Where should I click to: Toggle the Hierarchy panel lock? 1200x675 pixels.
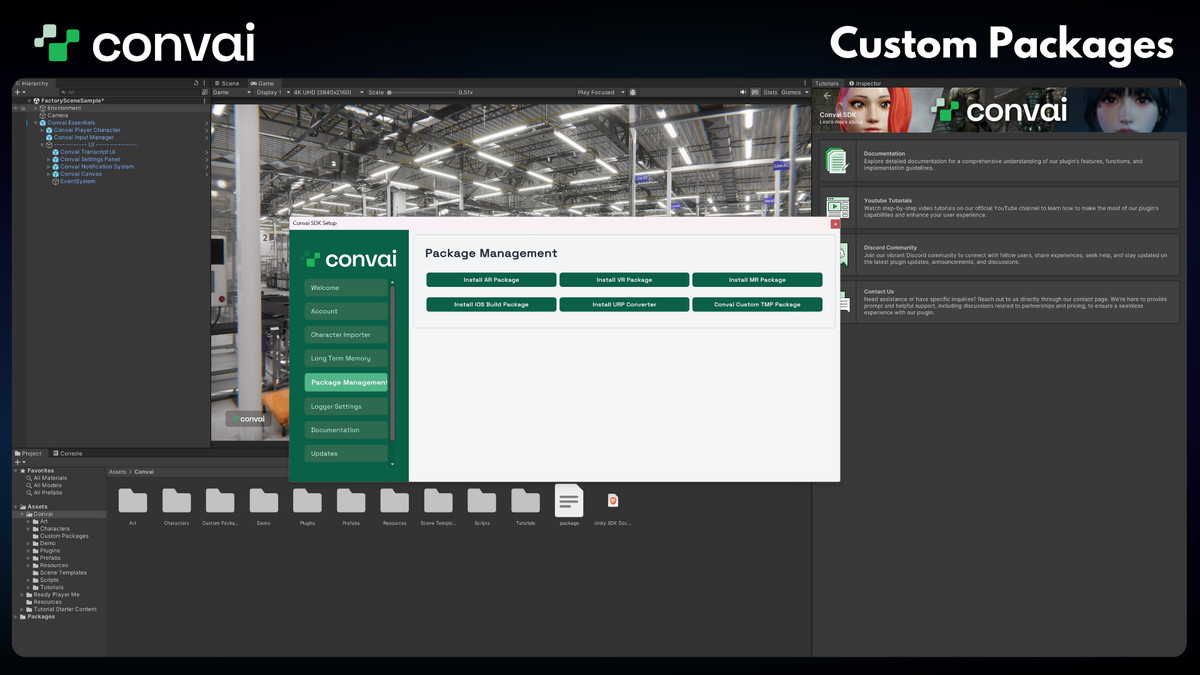tap(196, 84)
